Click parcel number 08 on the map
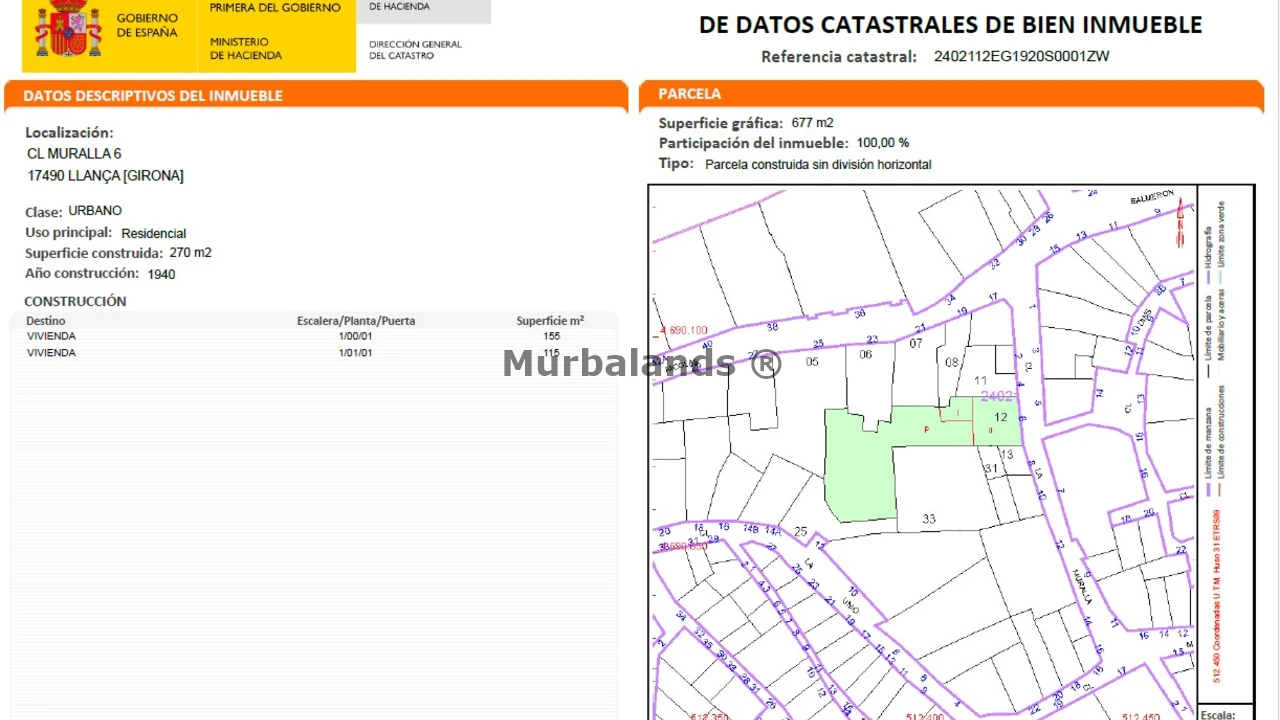The image size is (1280, 720). coord(952,362)
